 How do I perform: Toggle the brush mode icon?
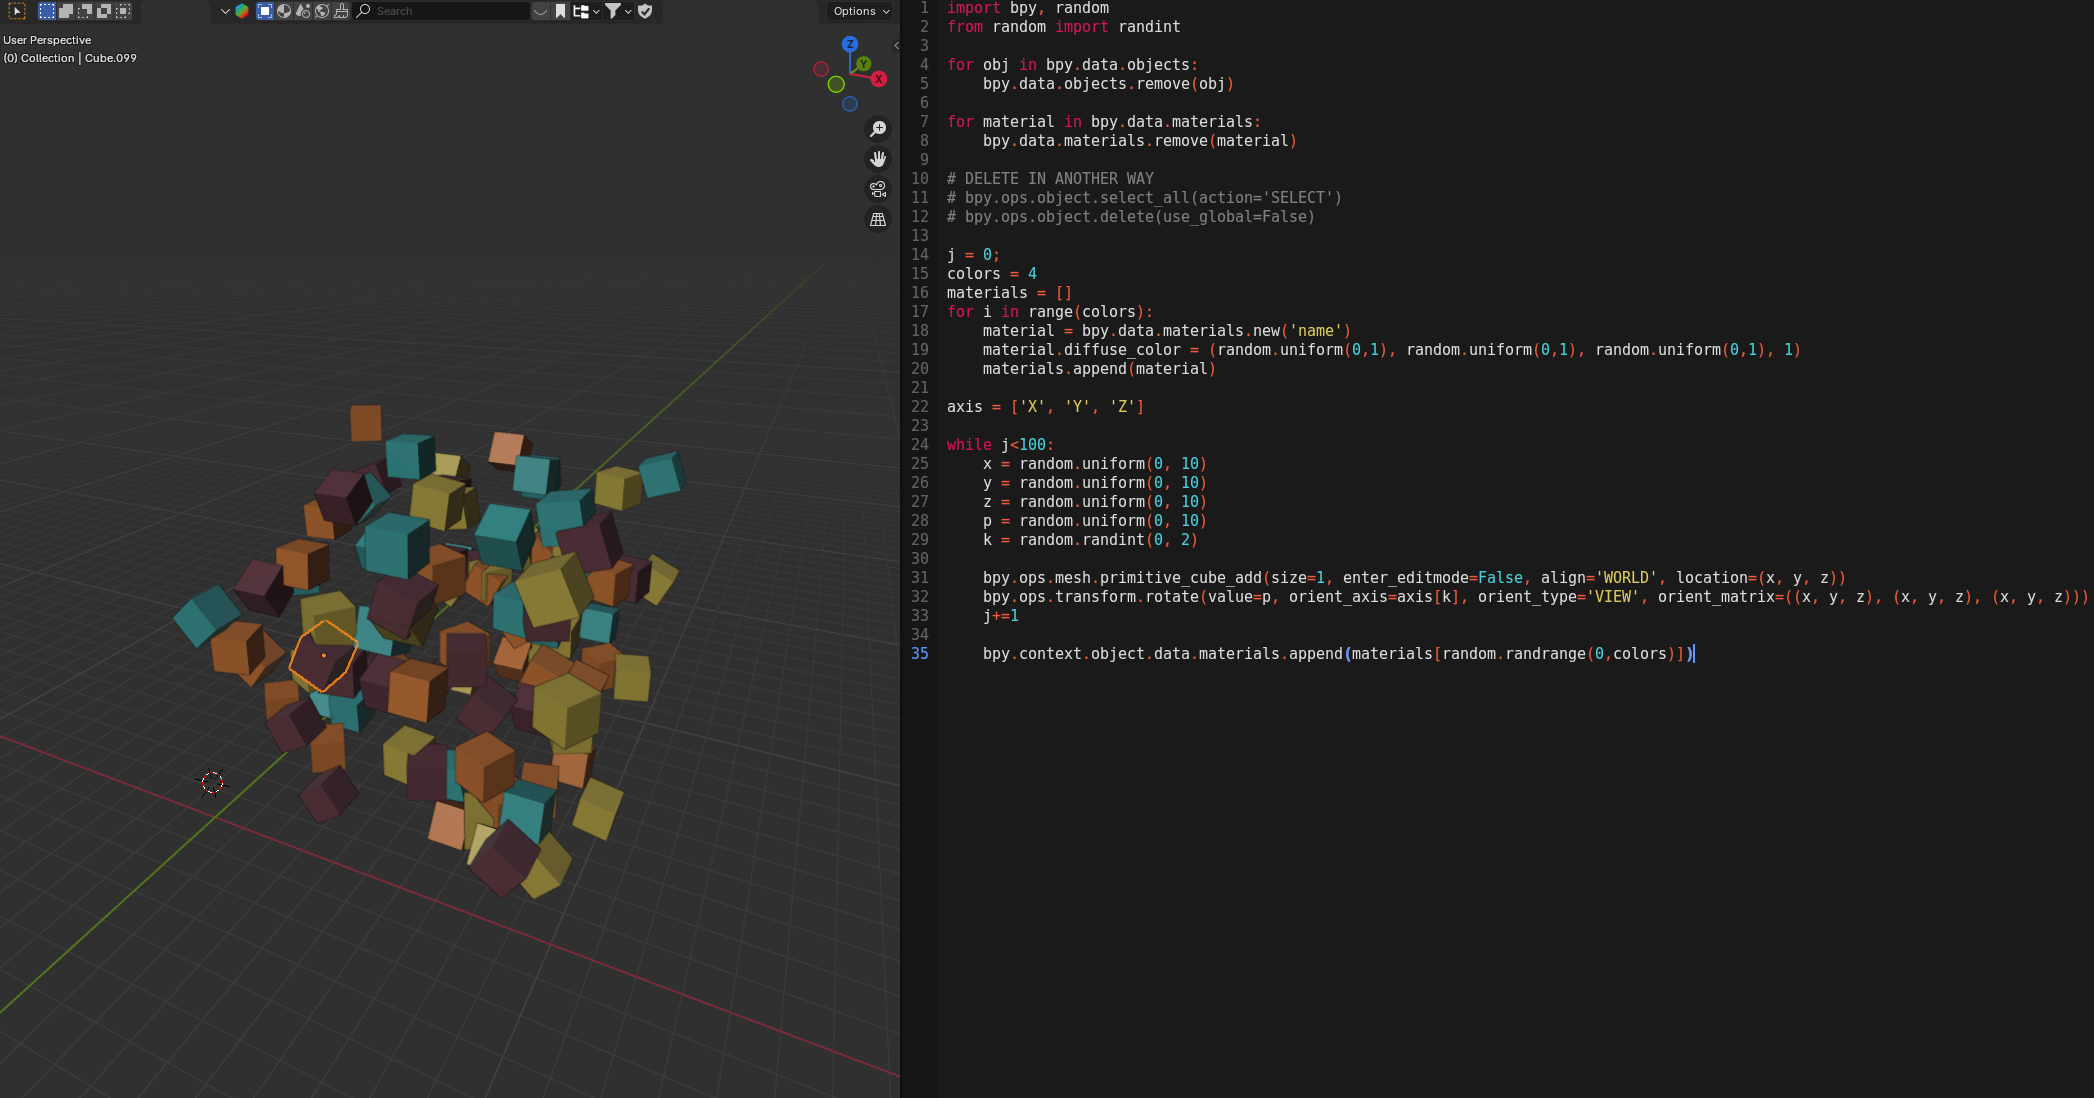(341, 11)
